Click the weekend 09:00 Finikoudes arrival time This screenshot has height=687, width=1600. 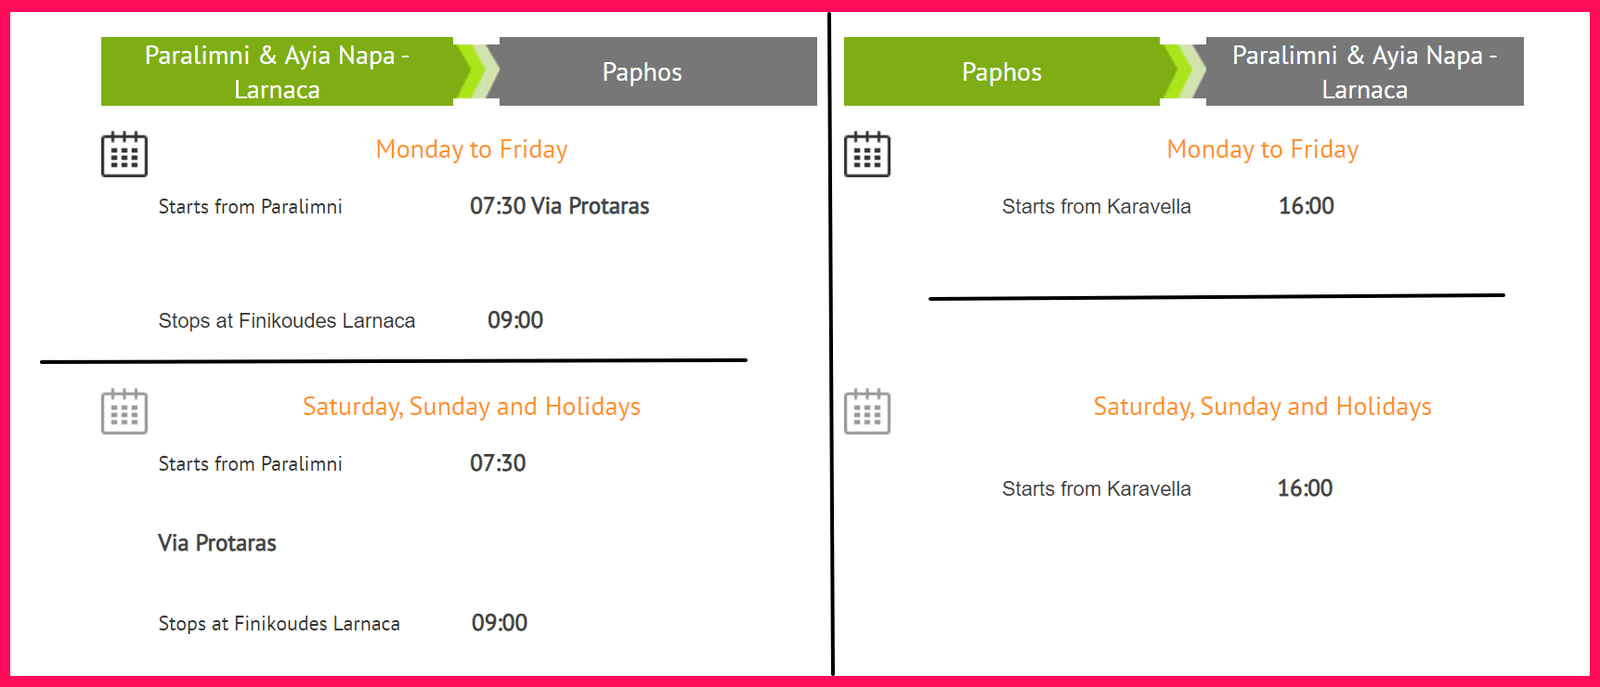[499, 623]
